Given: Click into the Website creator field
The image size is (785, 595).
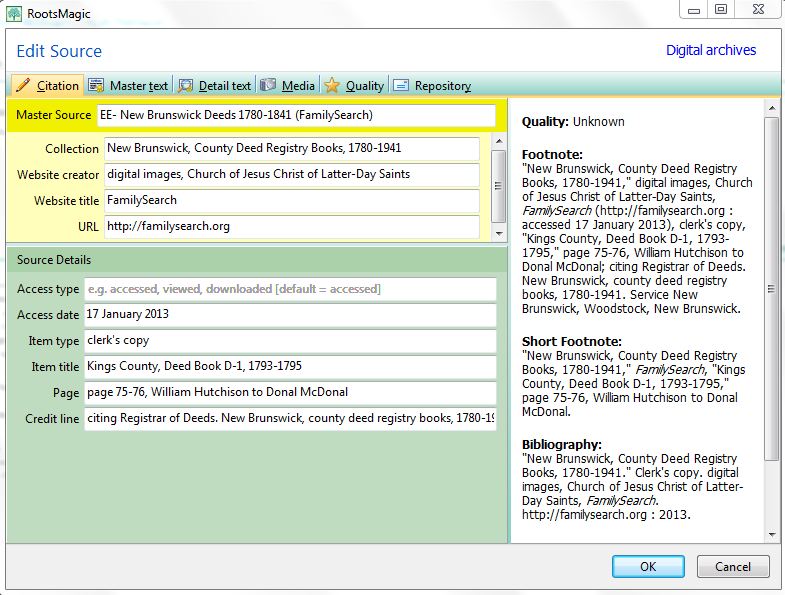Looking at the screenshot, I should pyautogui.click(x=291, y=174).
